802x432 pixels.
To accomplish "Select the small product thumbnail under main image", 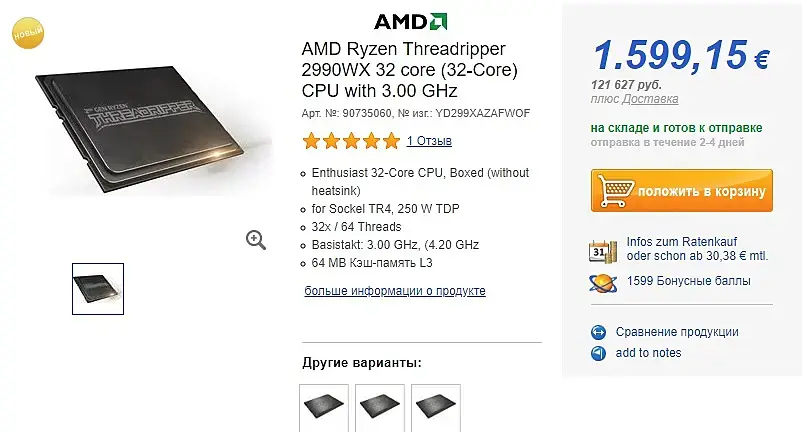I will pos(98,288).
